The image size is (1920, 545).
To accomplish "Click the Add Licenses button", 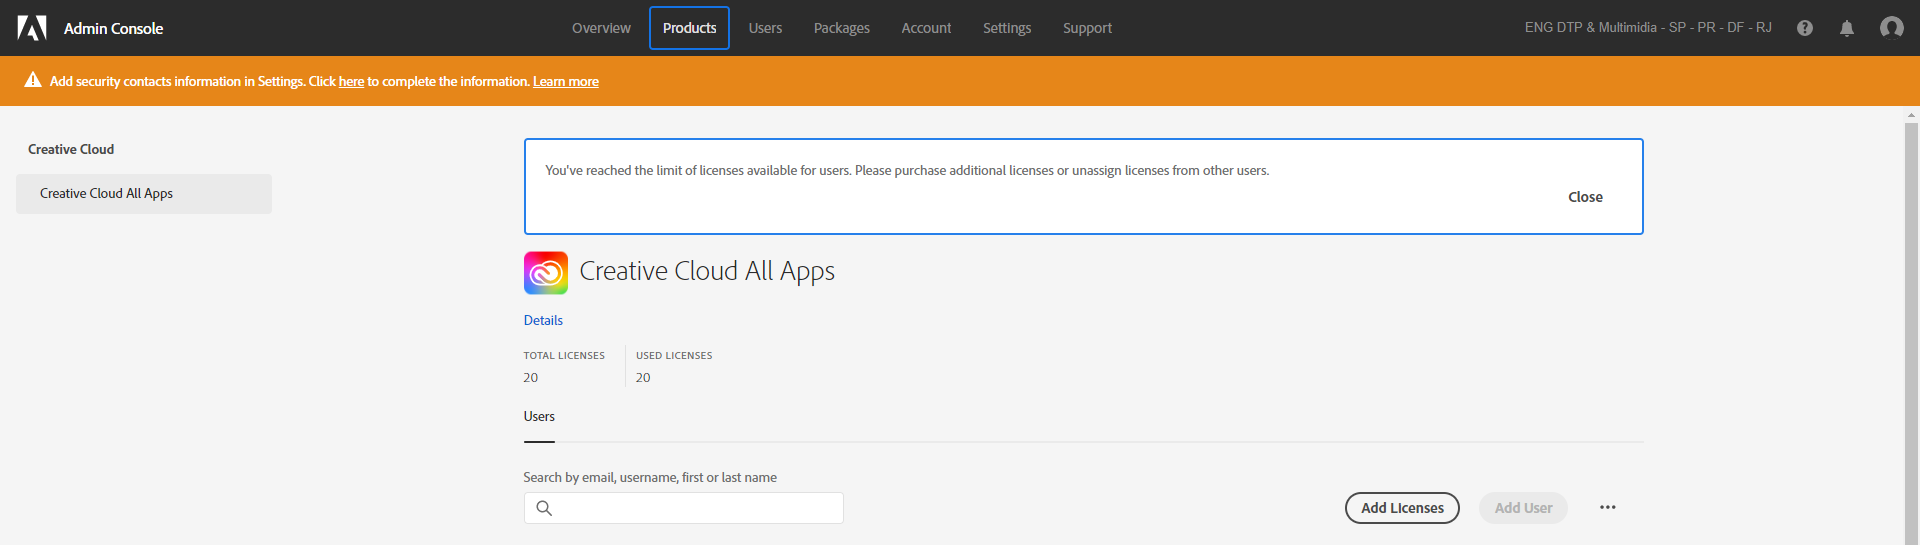I will click(1402, 508).
